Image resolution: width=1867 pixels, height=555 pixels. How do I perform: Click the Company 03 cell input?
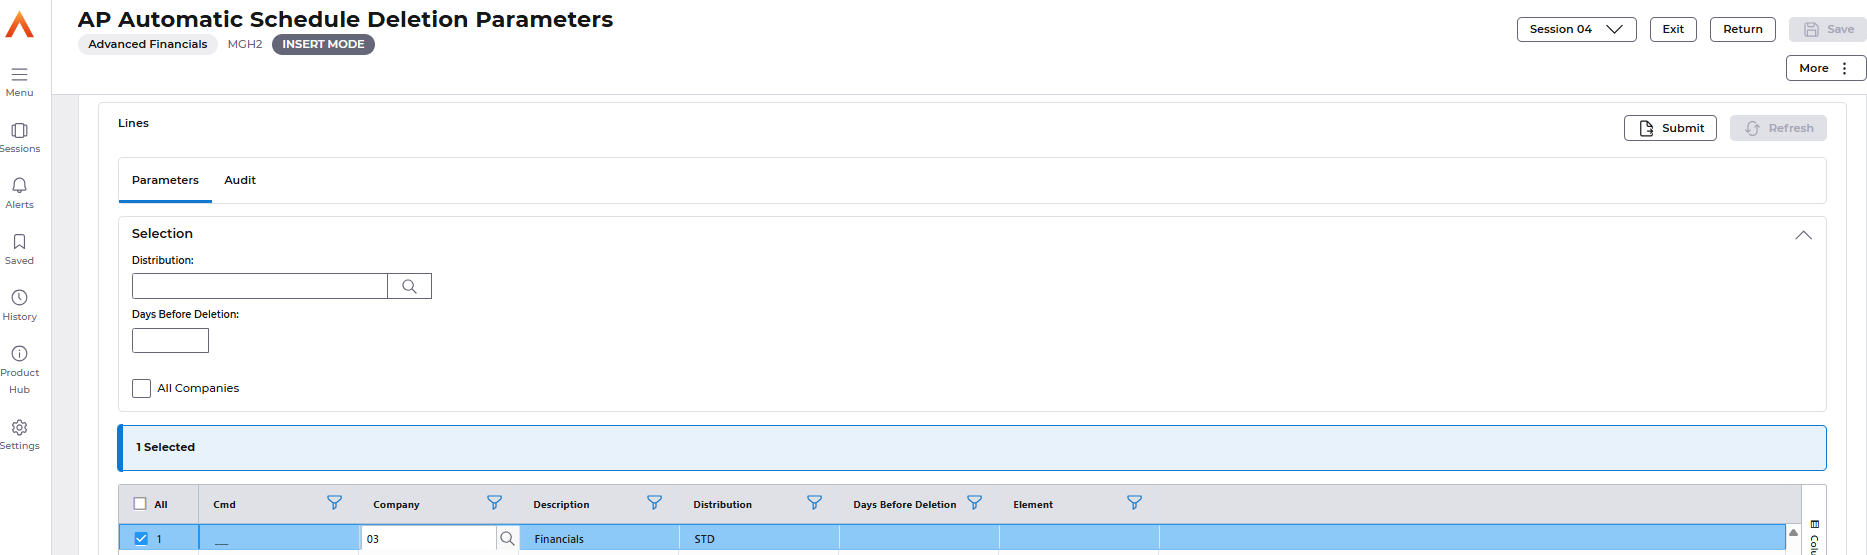[x=429, y=539]
